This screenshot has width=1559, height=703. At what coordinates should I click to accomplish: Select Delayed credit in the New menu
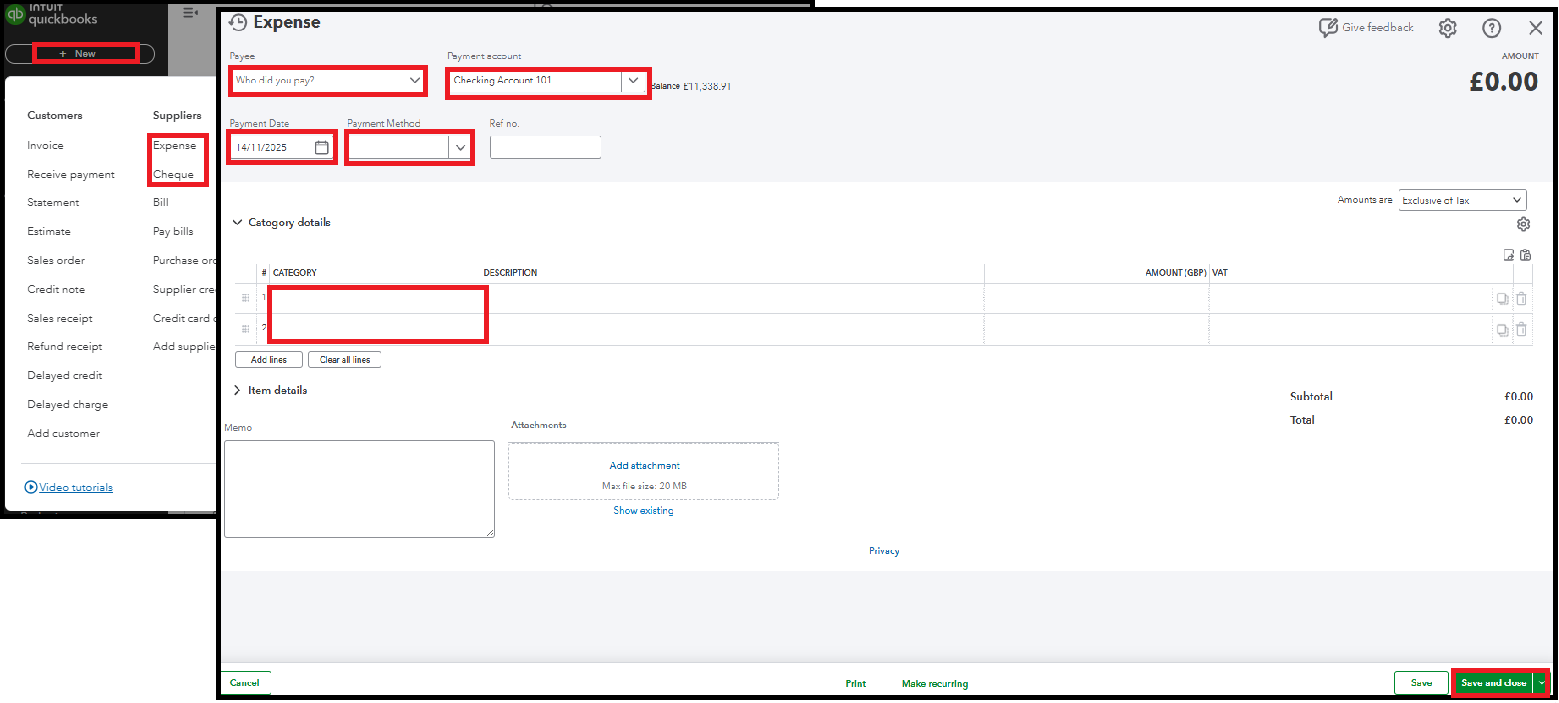[65, 375]
